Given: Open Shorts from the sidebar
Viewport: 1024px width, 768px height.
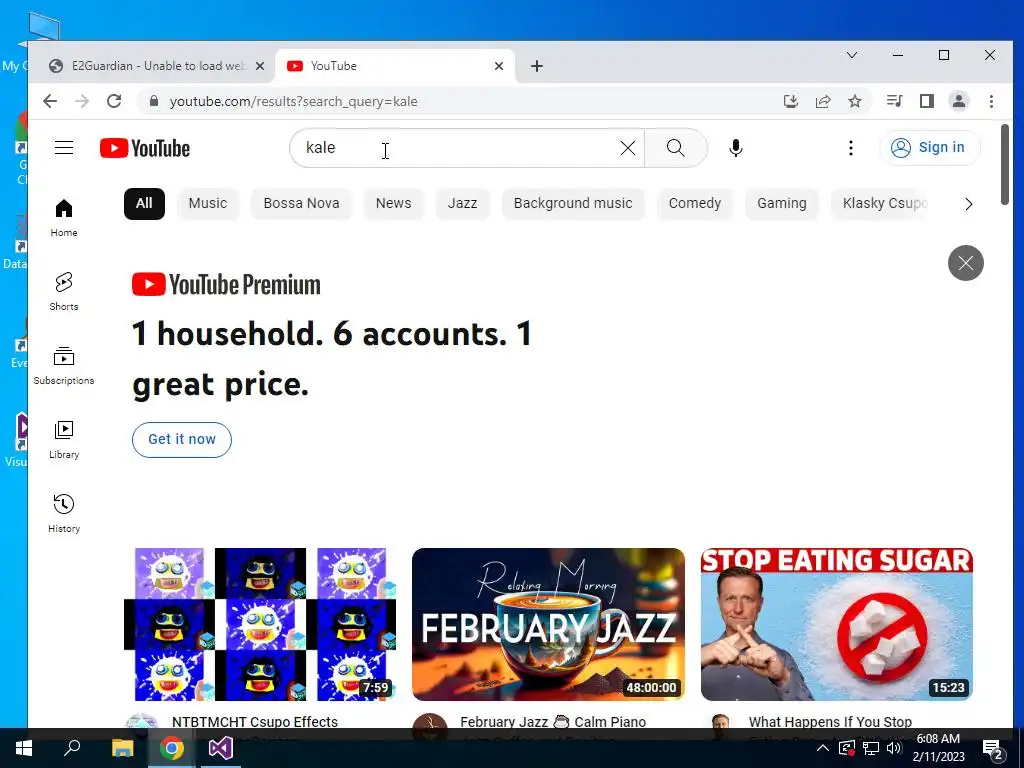Looking at the screenshot, I should click(x=64, y=291).
